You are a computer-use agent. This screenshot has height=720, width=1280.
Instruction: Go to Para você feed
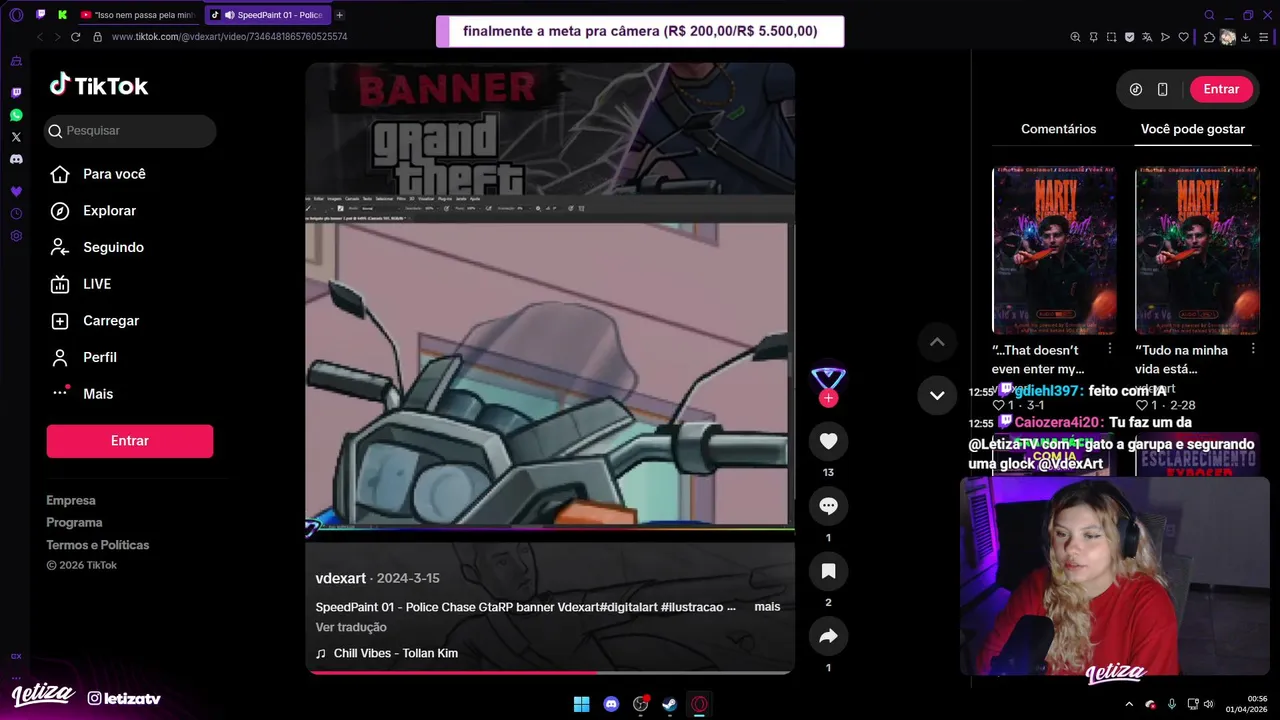[x=99, y=174]
